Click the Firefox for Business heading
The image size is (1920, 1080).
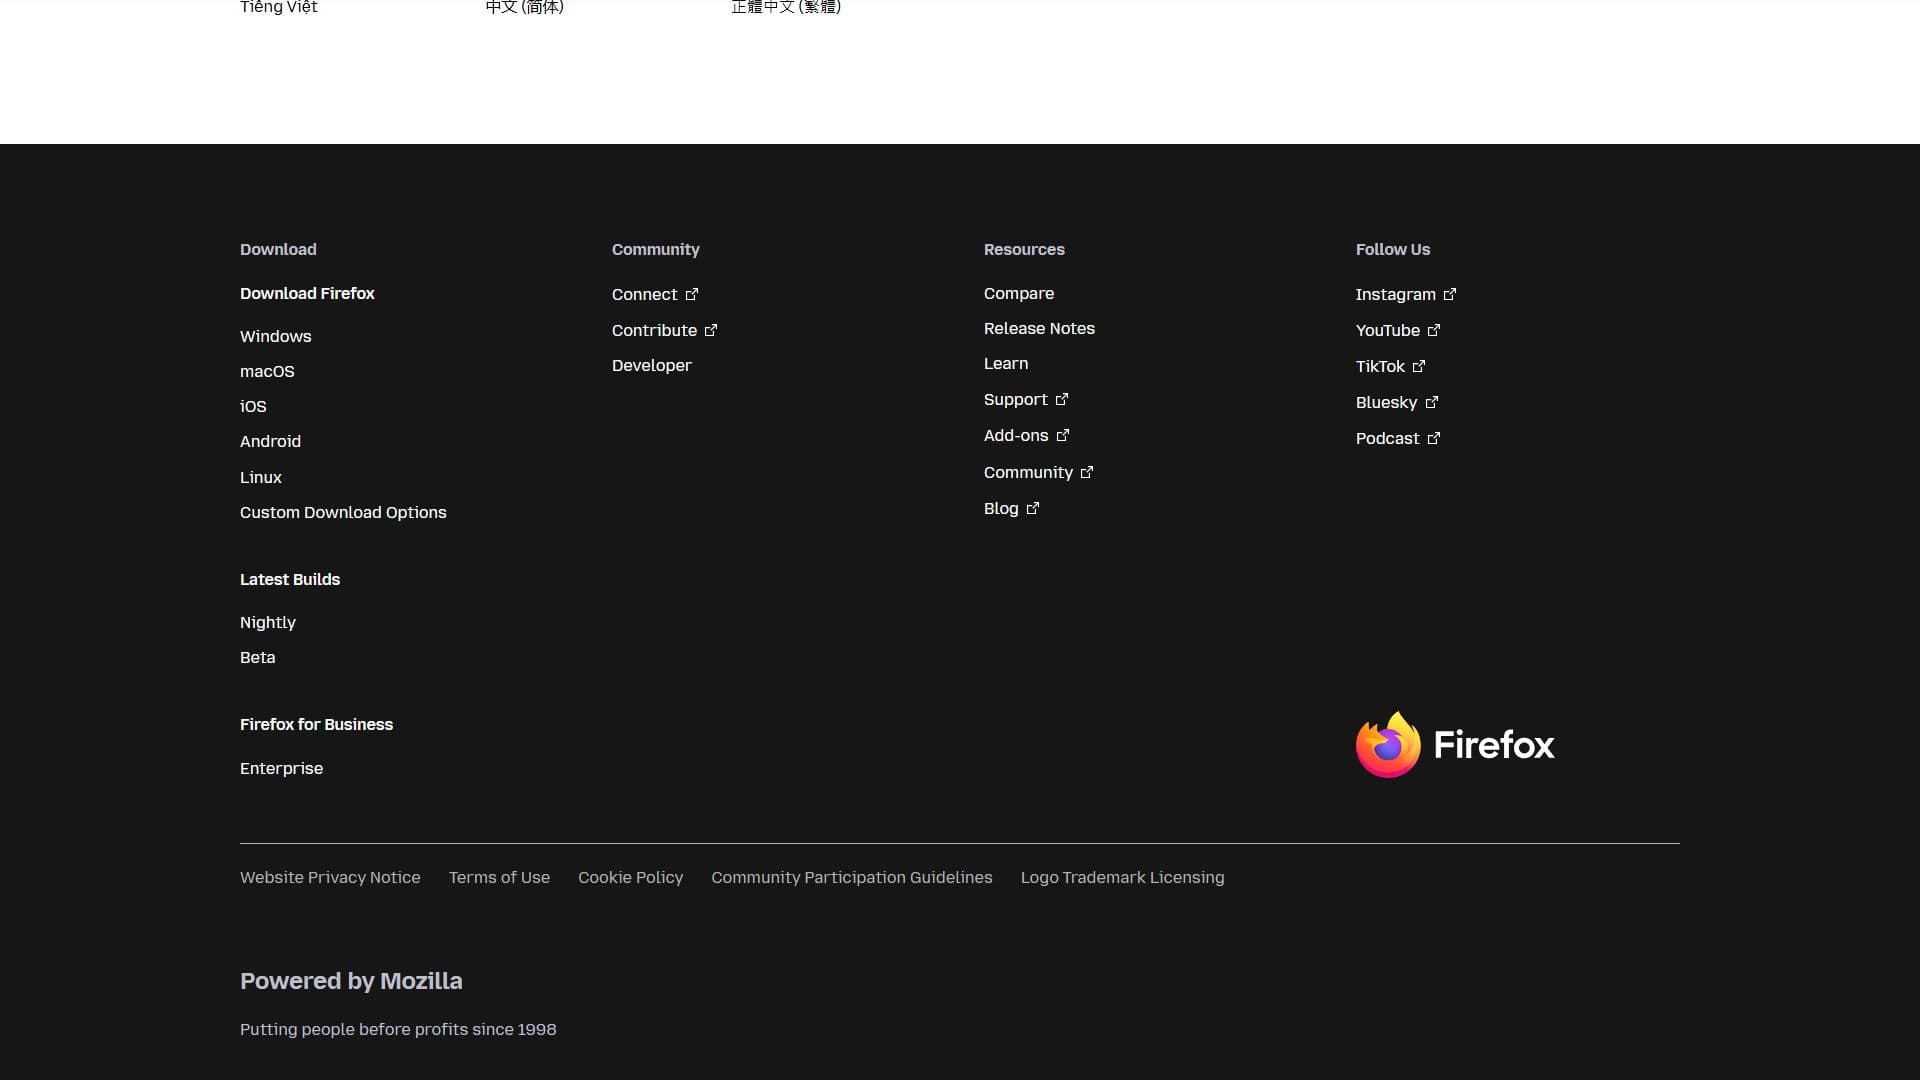(x=316, y=724)
